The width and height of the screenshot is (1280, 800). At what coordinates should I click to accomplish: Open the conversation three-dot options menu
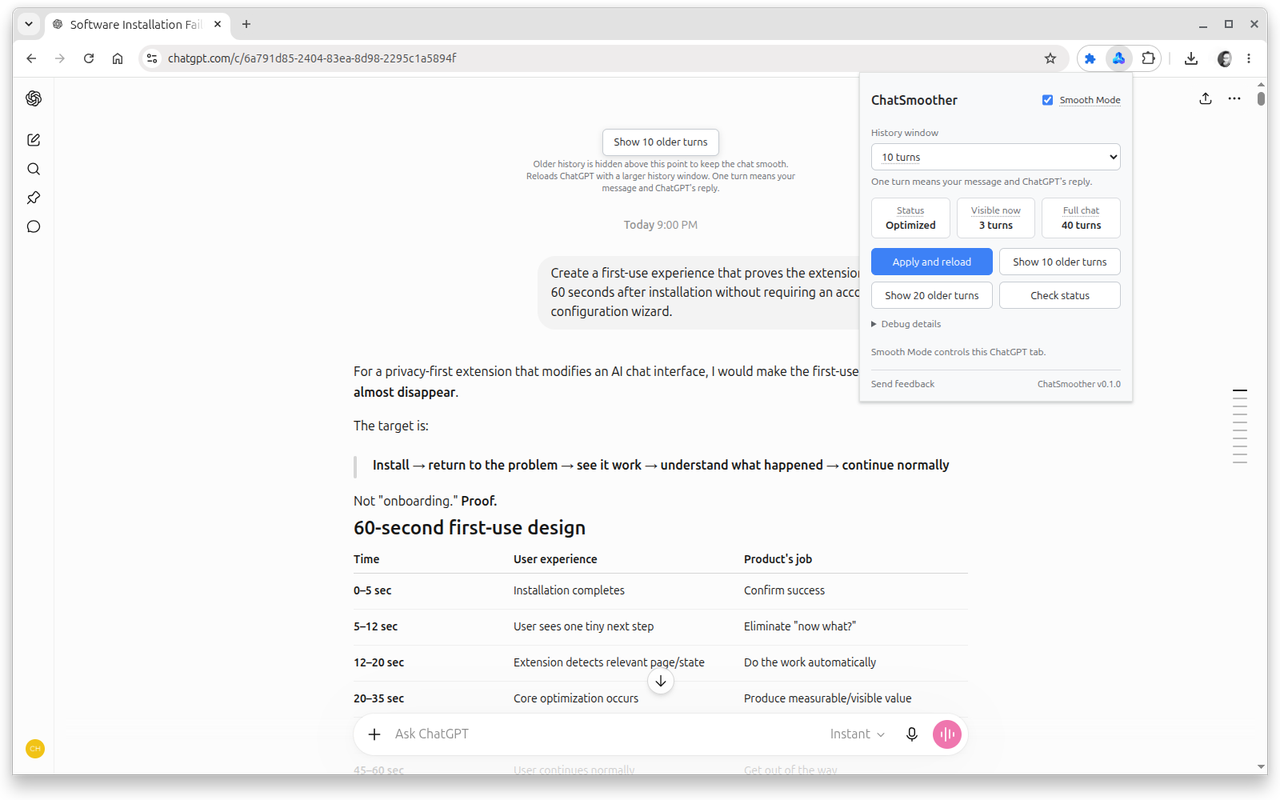1234,98
